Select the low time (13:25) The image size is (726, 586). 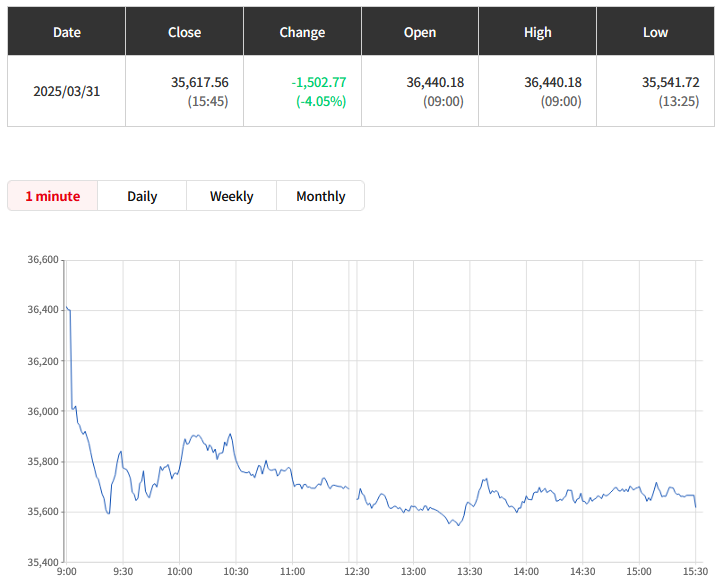point(679,101)
